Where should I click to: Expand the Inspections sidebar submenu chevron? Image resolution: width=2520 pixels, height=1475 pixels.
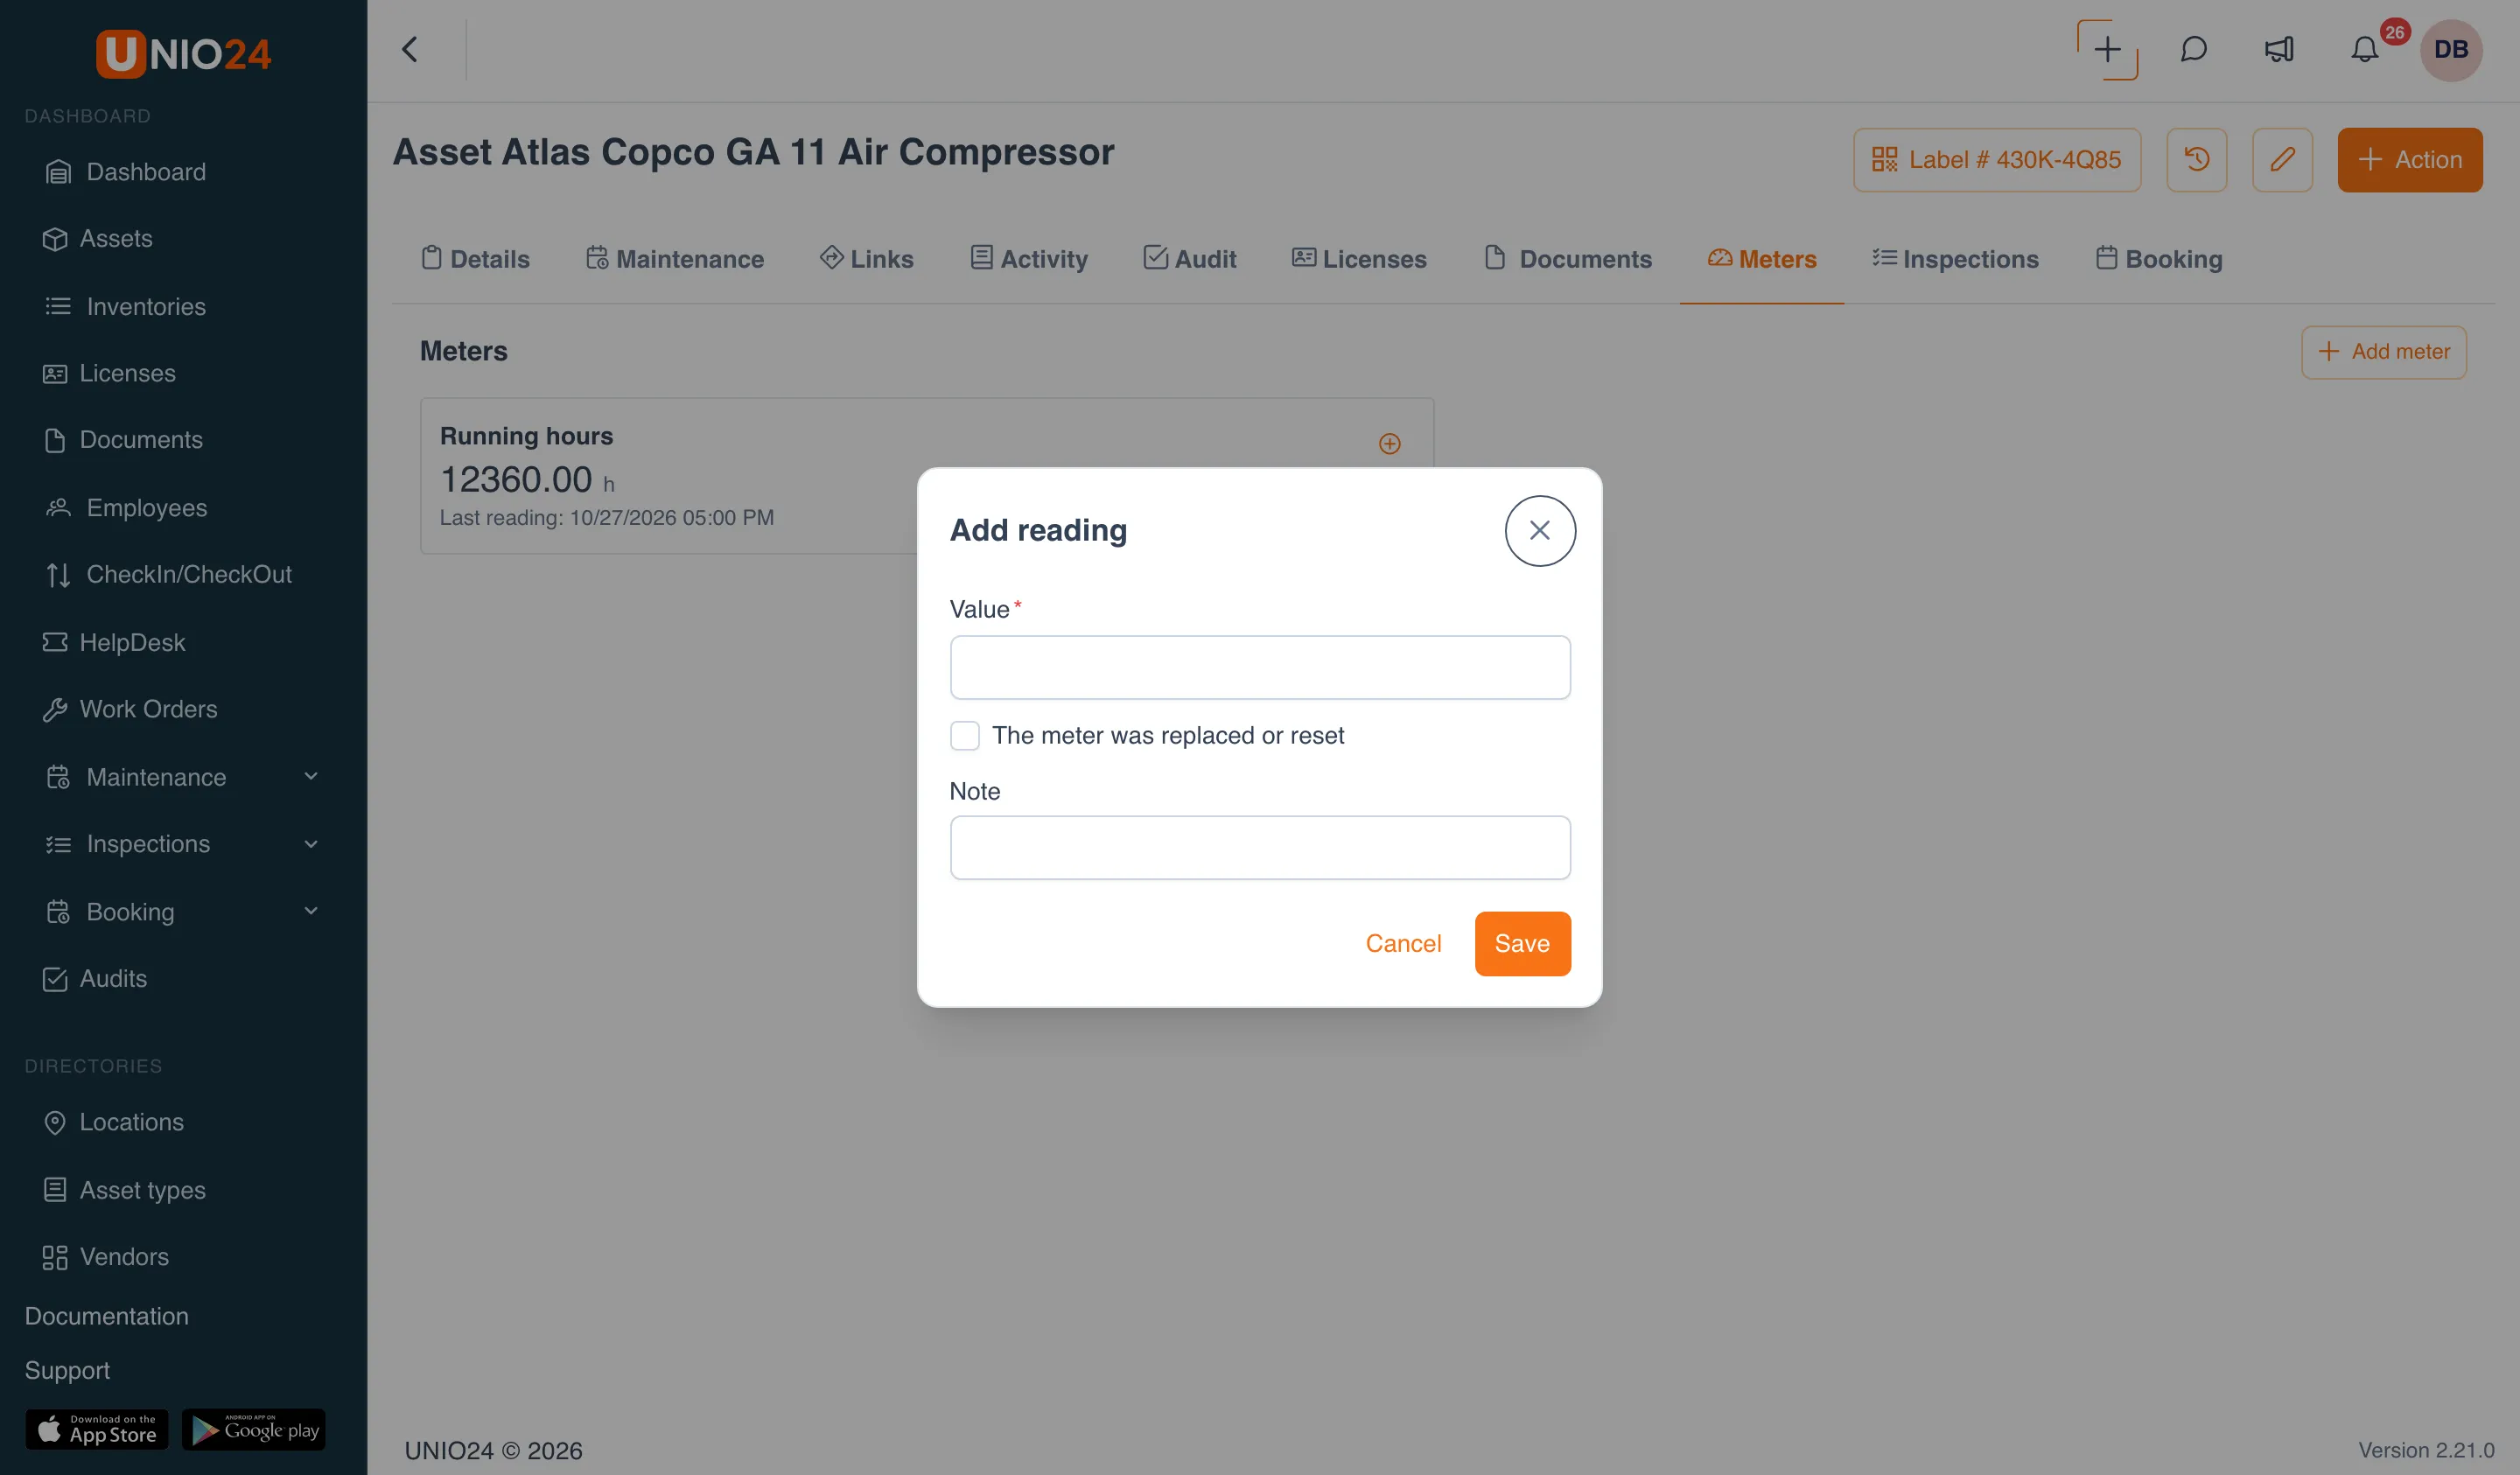click(311, 844)
